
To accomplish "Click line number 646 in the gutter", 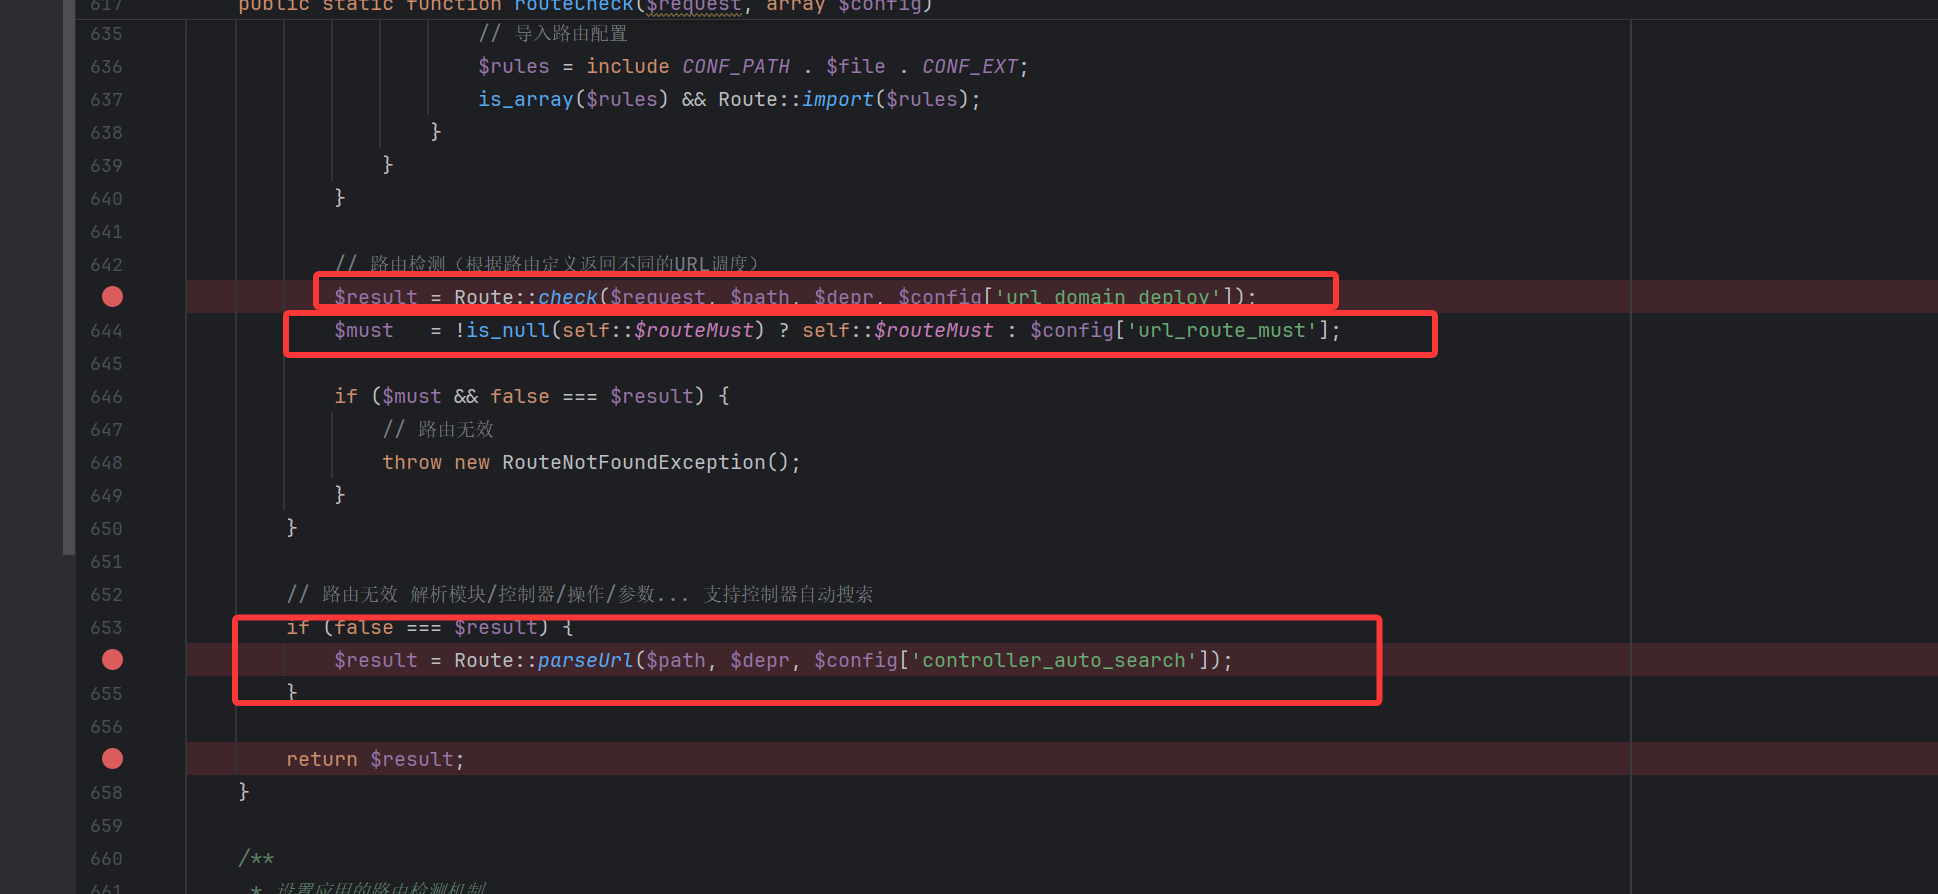I will (x=106, y=397).
